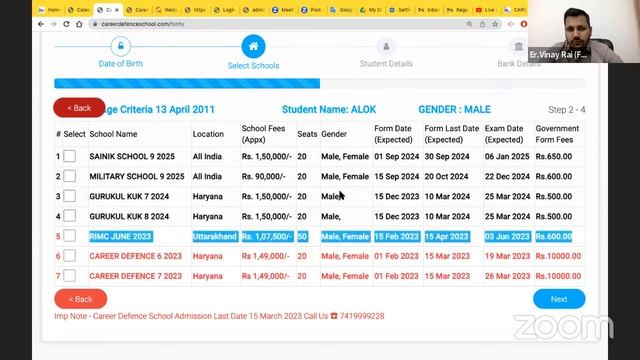The height and width of the screenshot is (360, 640).
Task: Click the 19 Mar 2023 exam date
Action: pyautogui.click(x=507, y=256)
